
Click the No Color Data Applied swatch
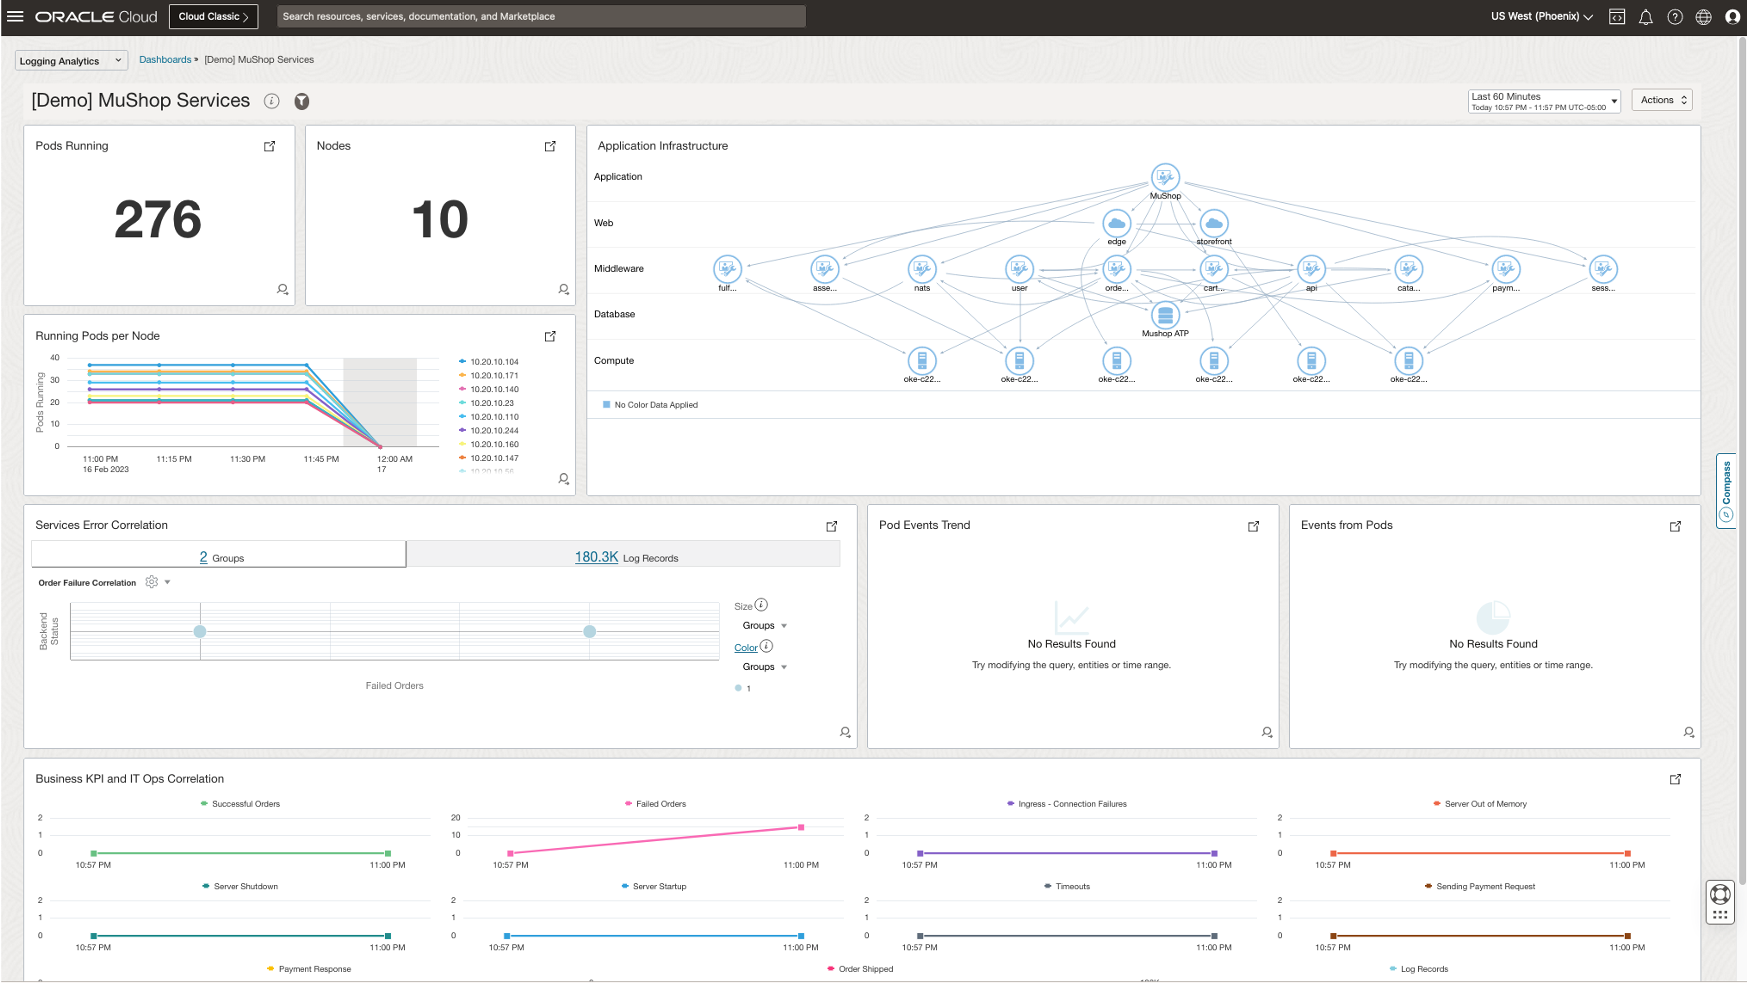pos(607,405)
